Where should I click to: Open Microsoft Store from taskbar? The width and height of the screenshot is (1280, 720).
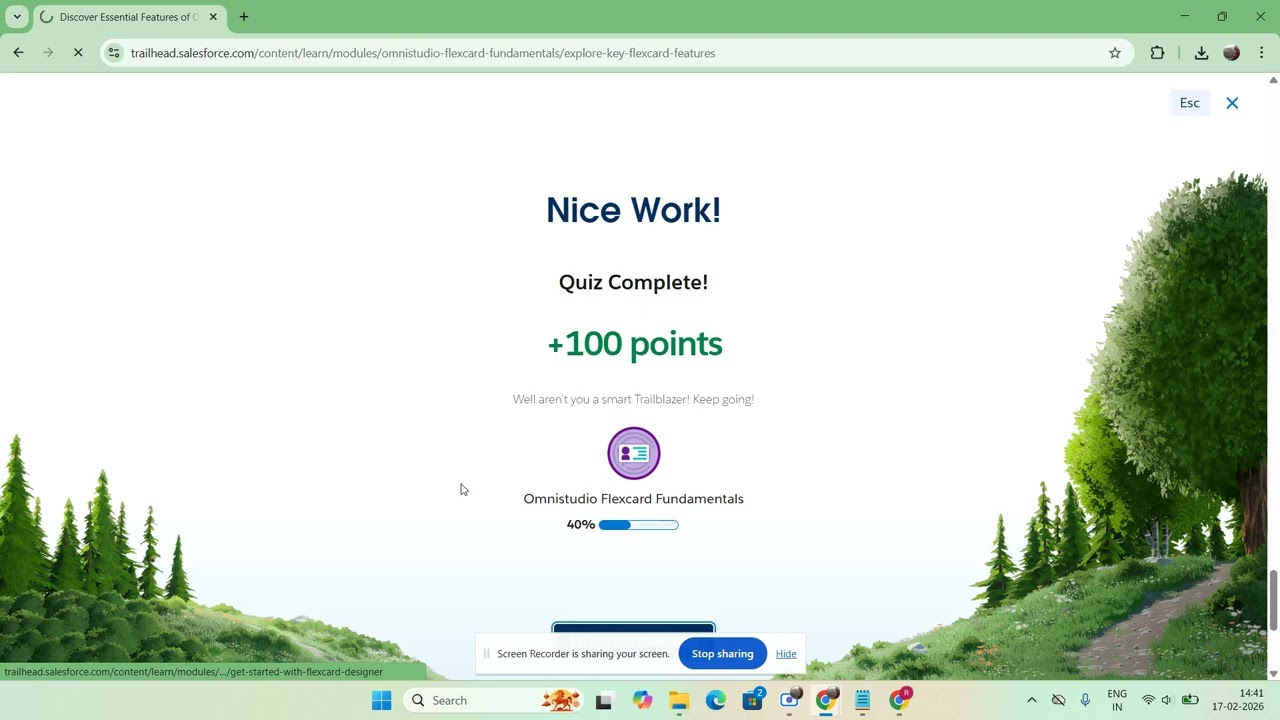753,700
